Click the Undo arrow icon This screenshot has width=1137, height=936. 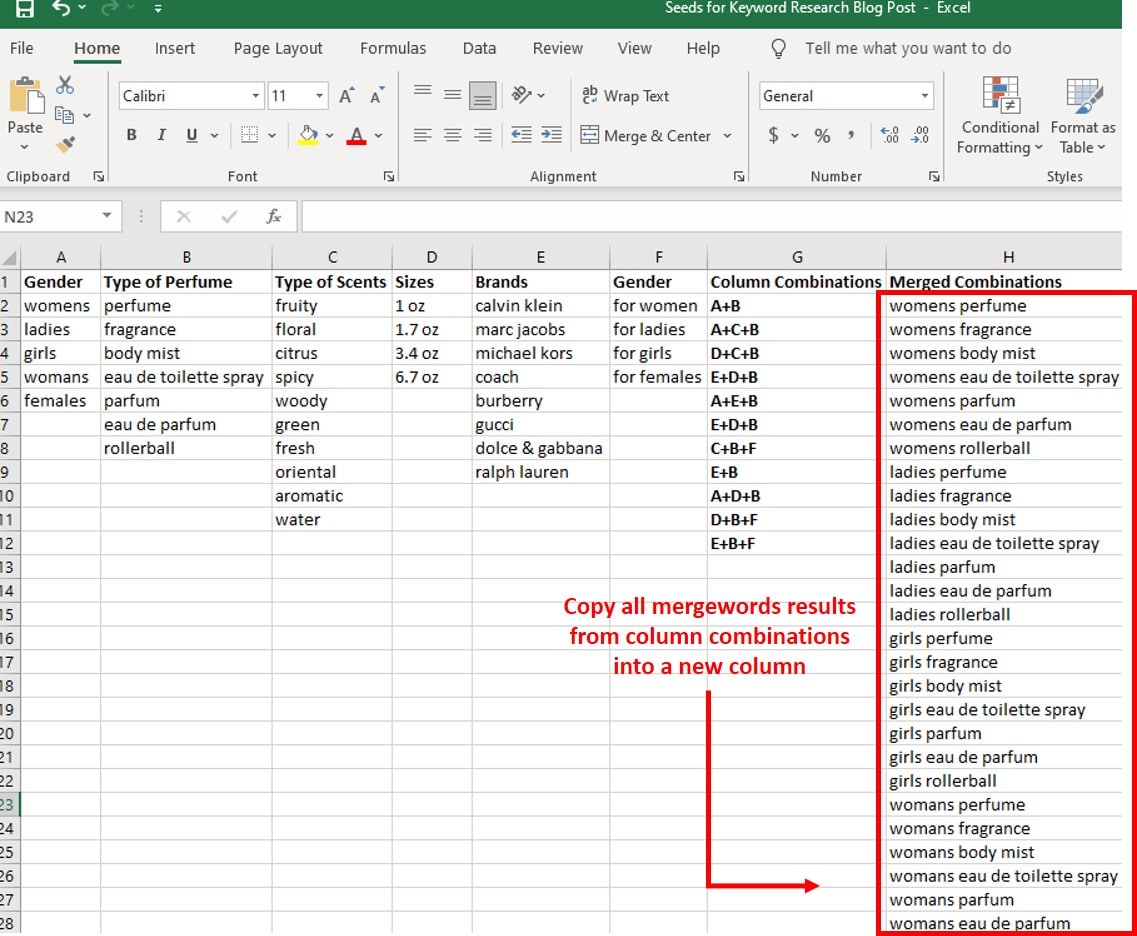pyautogui.click(x=61, y=8)
